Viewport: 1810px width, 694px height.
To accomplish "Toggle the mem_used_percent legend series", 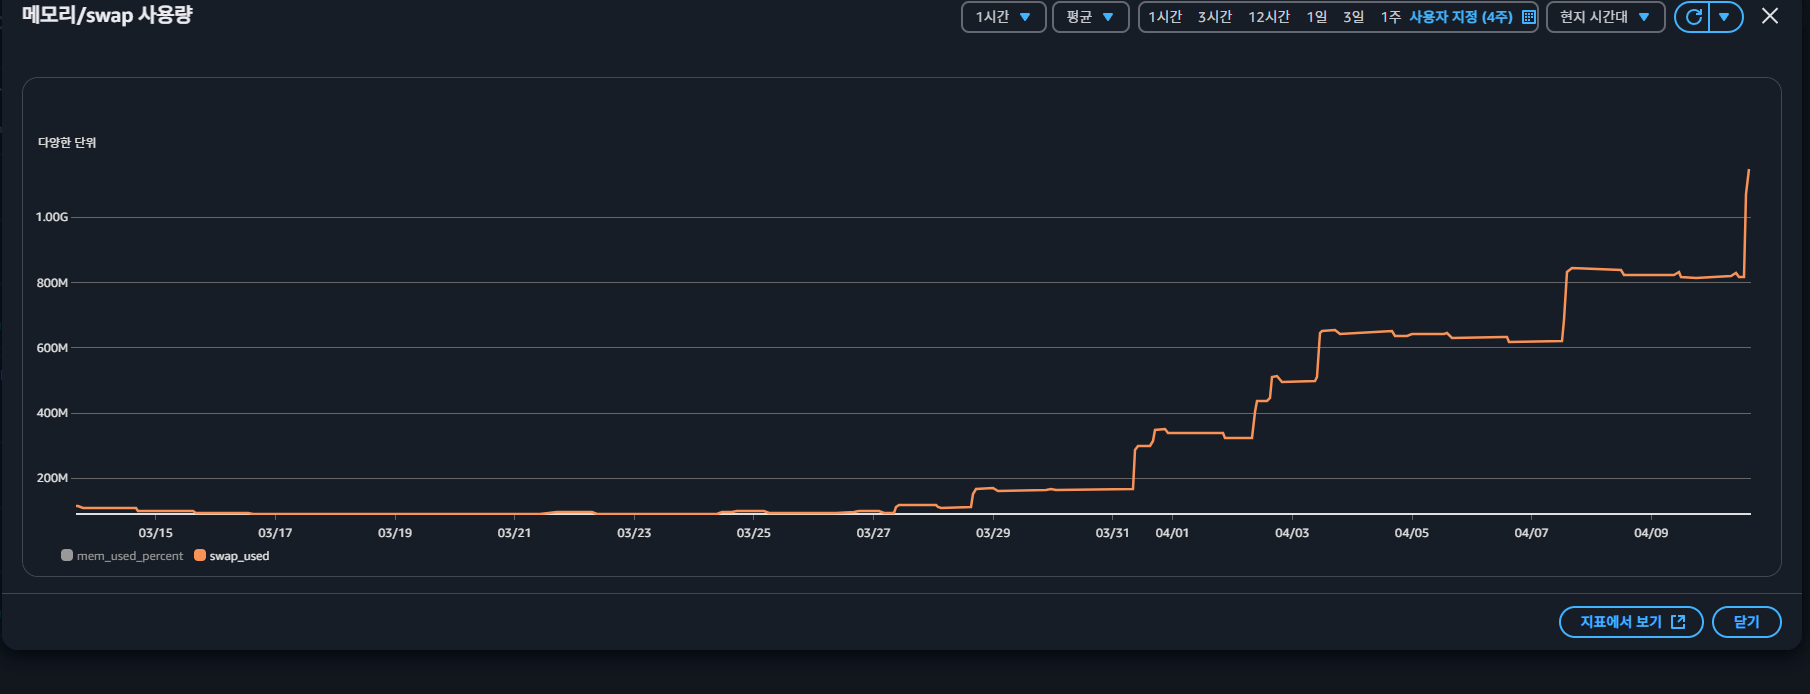I will point(122,556).
